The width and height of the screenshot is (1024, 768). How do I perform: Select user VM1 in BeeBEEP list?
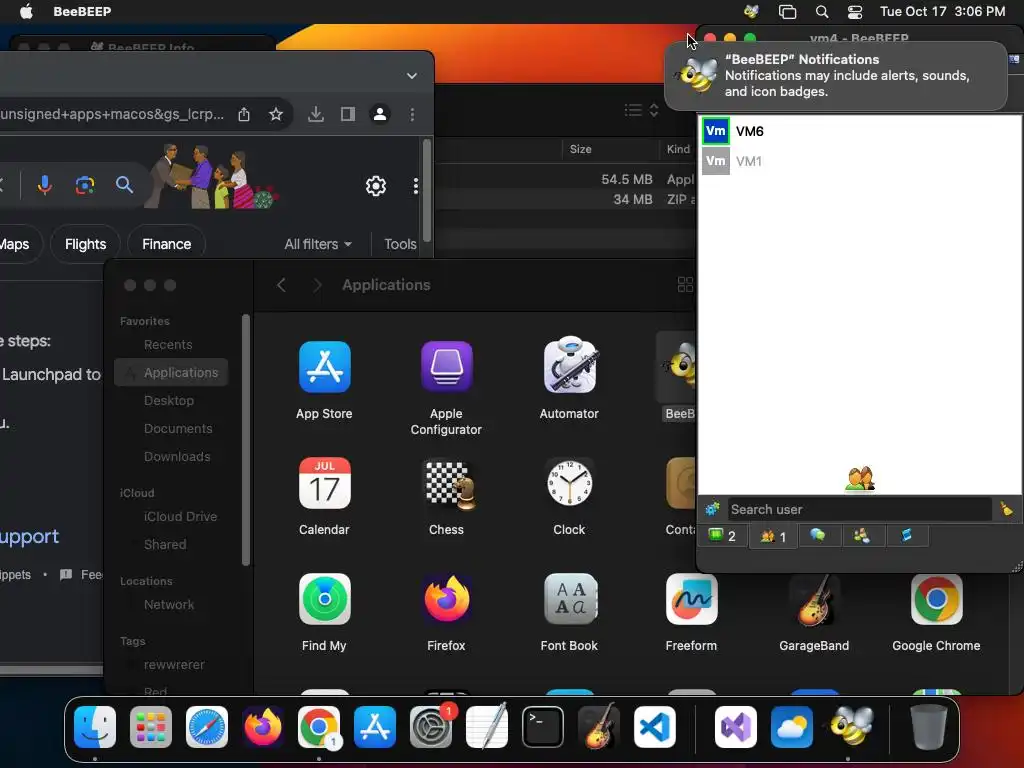859,161
